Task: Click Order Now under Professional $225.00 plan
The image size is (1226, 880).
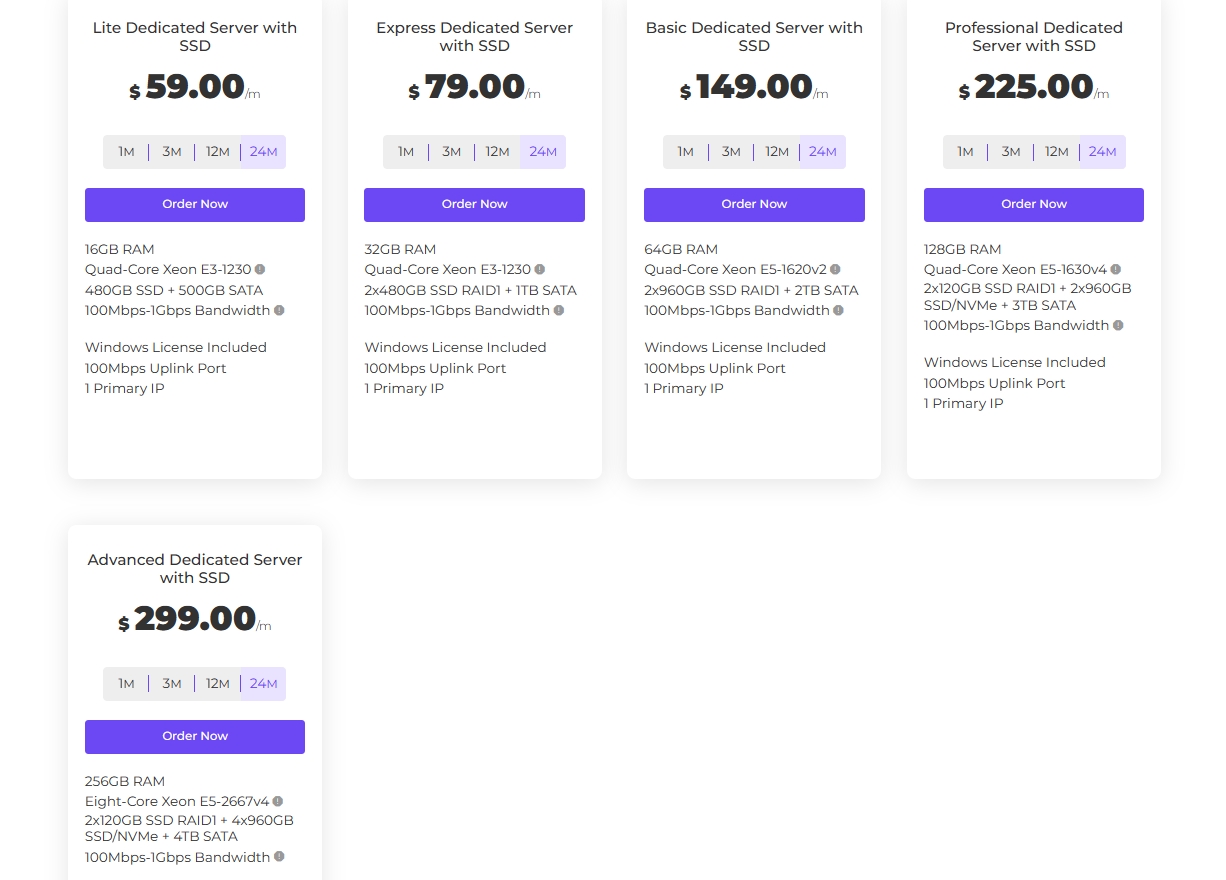Action: click(x=1034, y=204)
